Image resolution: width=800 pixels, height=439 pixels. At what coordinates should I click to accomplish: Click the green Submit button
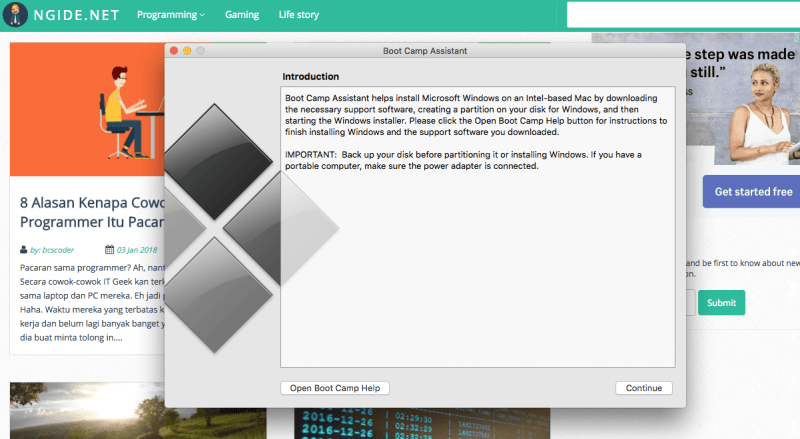point(721,303)
